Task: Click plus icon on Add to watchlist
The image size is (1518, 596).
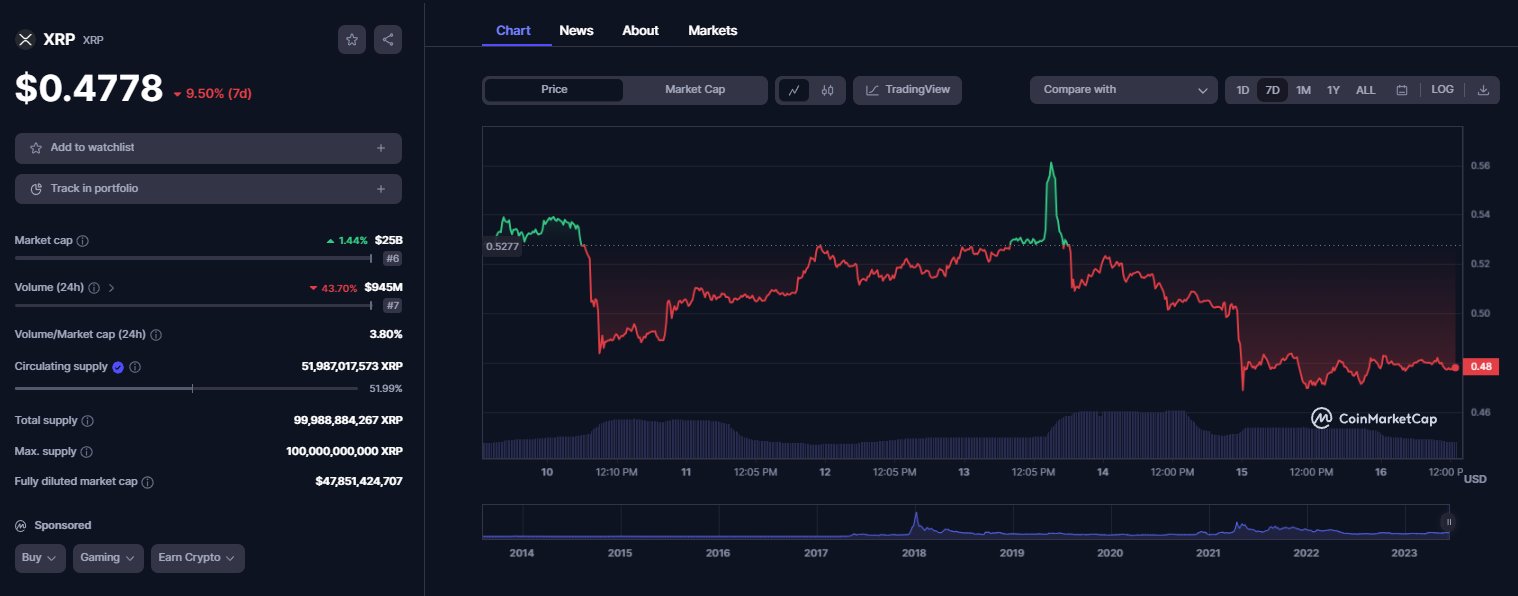Action: [x=381, y=148]
